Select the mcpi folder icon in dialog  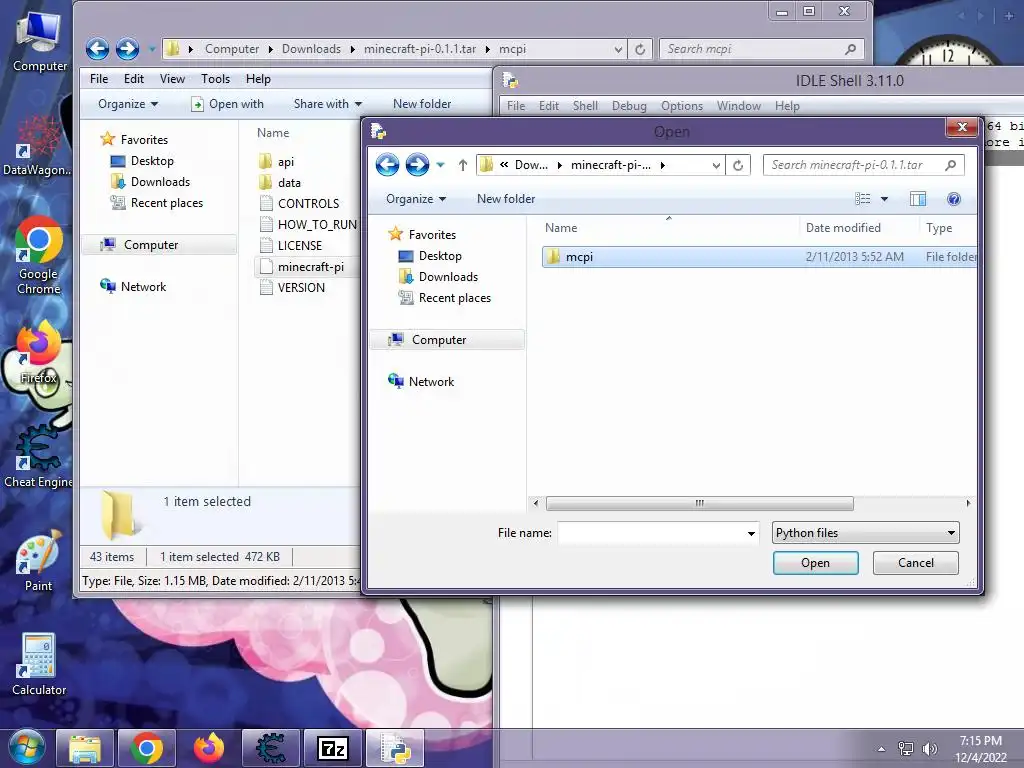[553, 257]
